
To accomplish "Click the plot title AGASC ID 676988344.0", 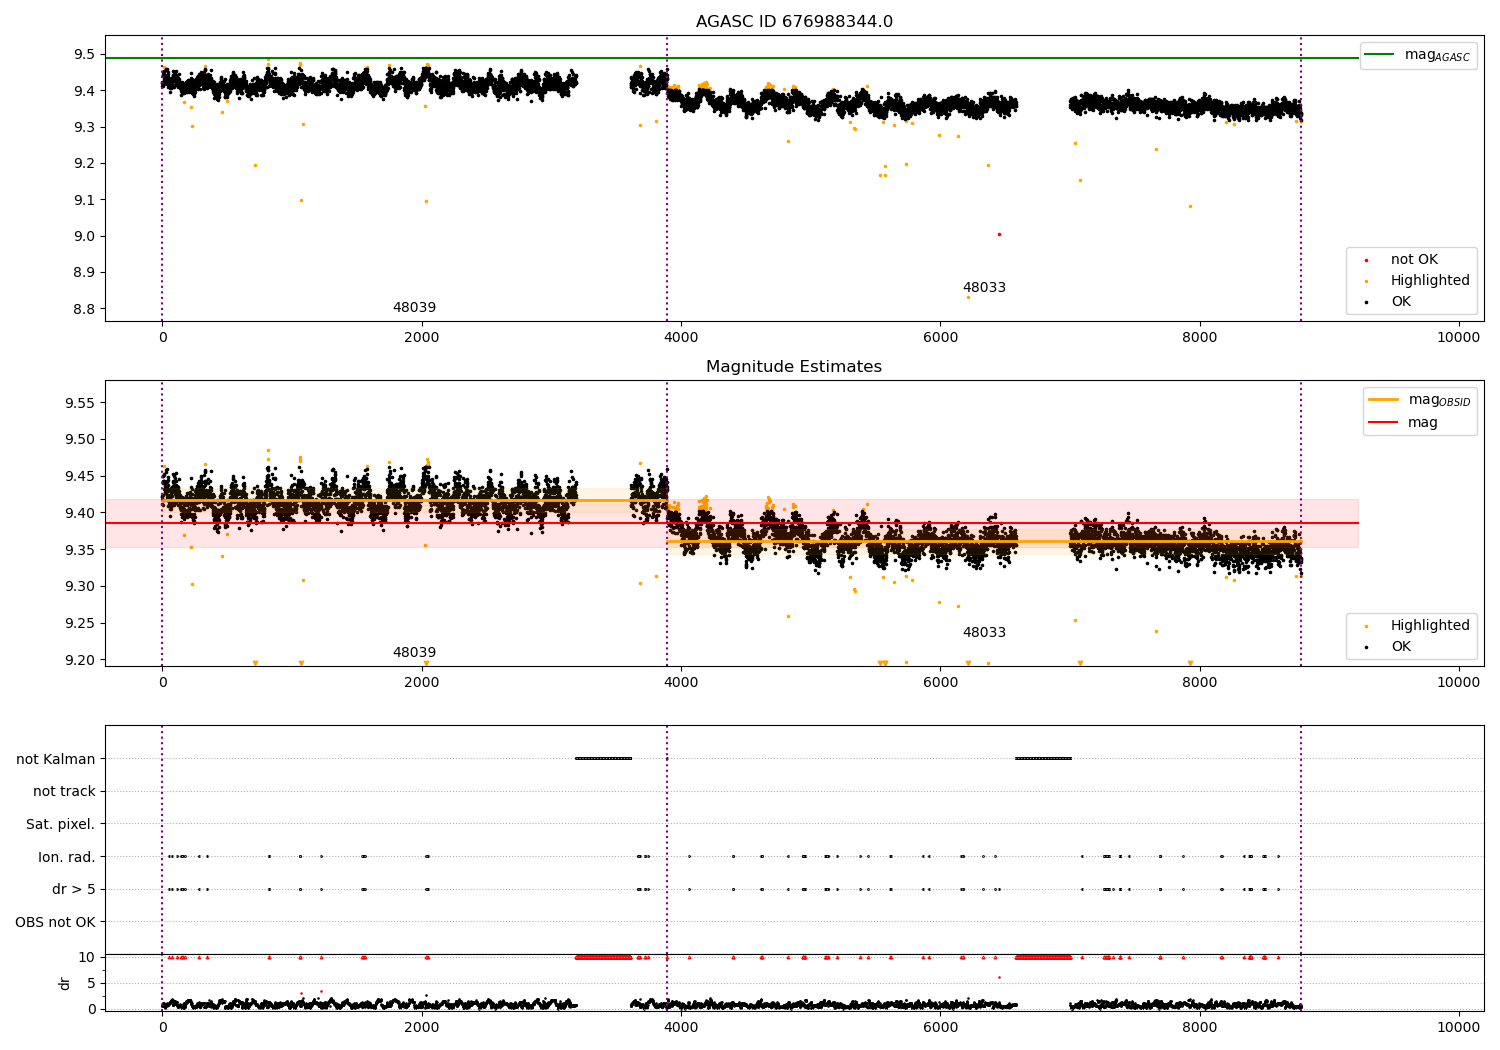I will coord(794,22).
